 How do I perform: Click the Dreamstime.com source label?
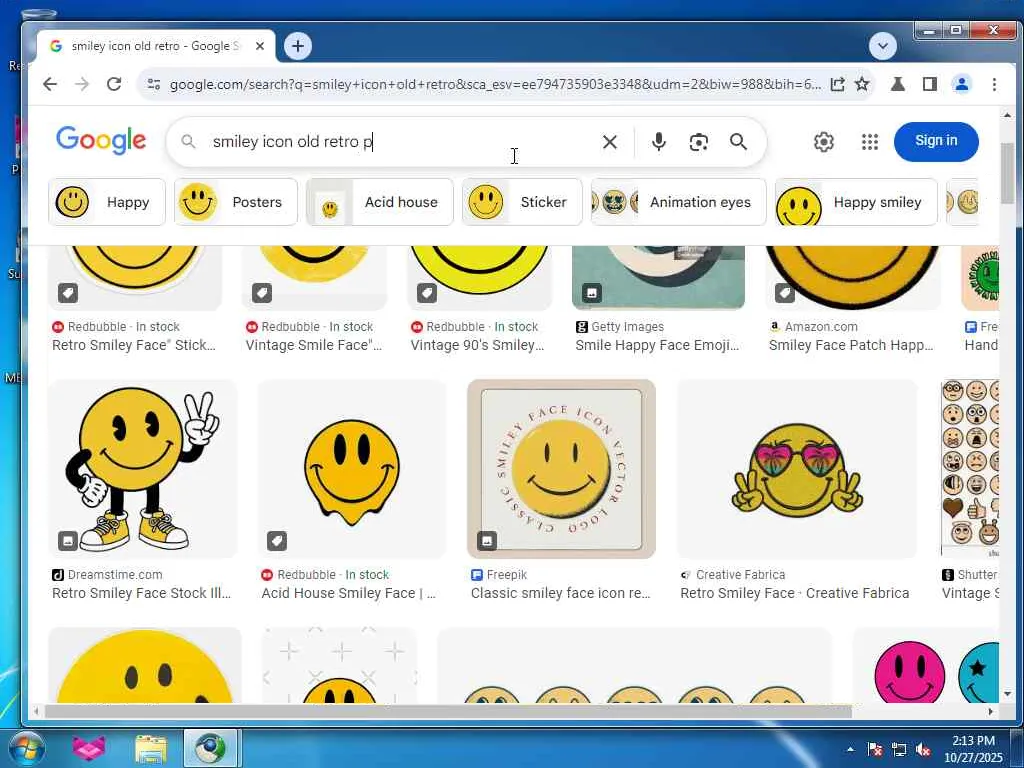[115, 575]
